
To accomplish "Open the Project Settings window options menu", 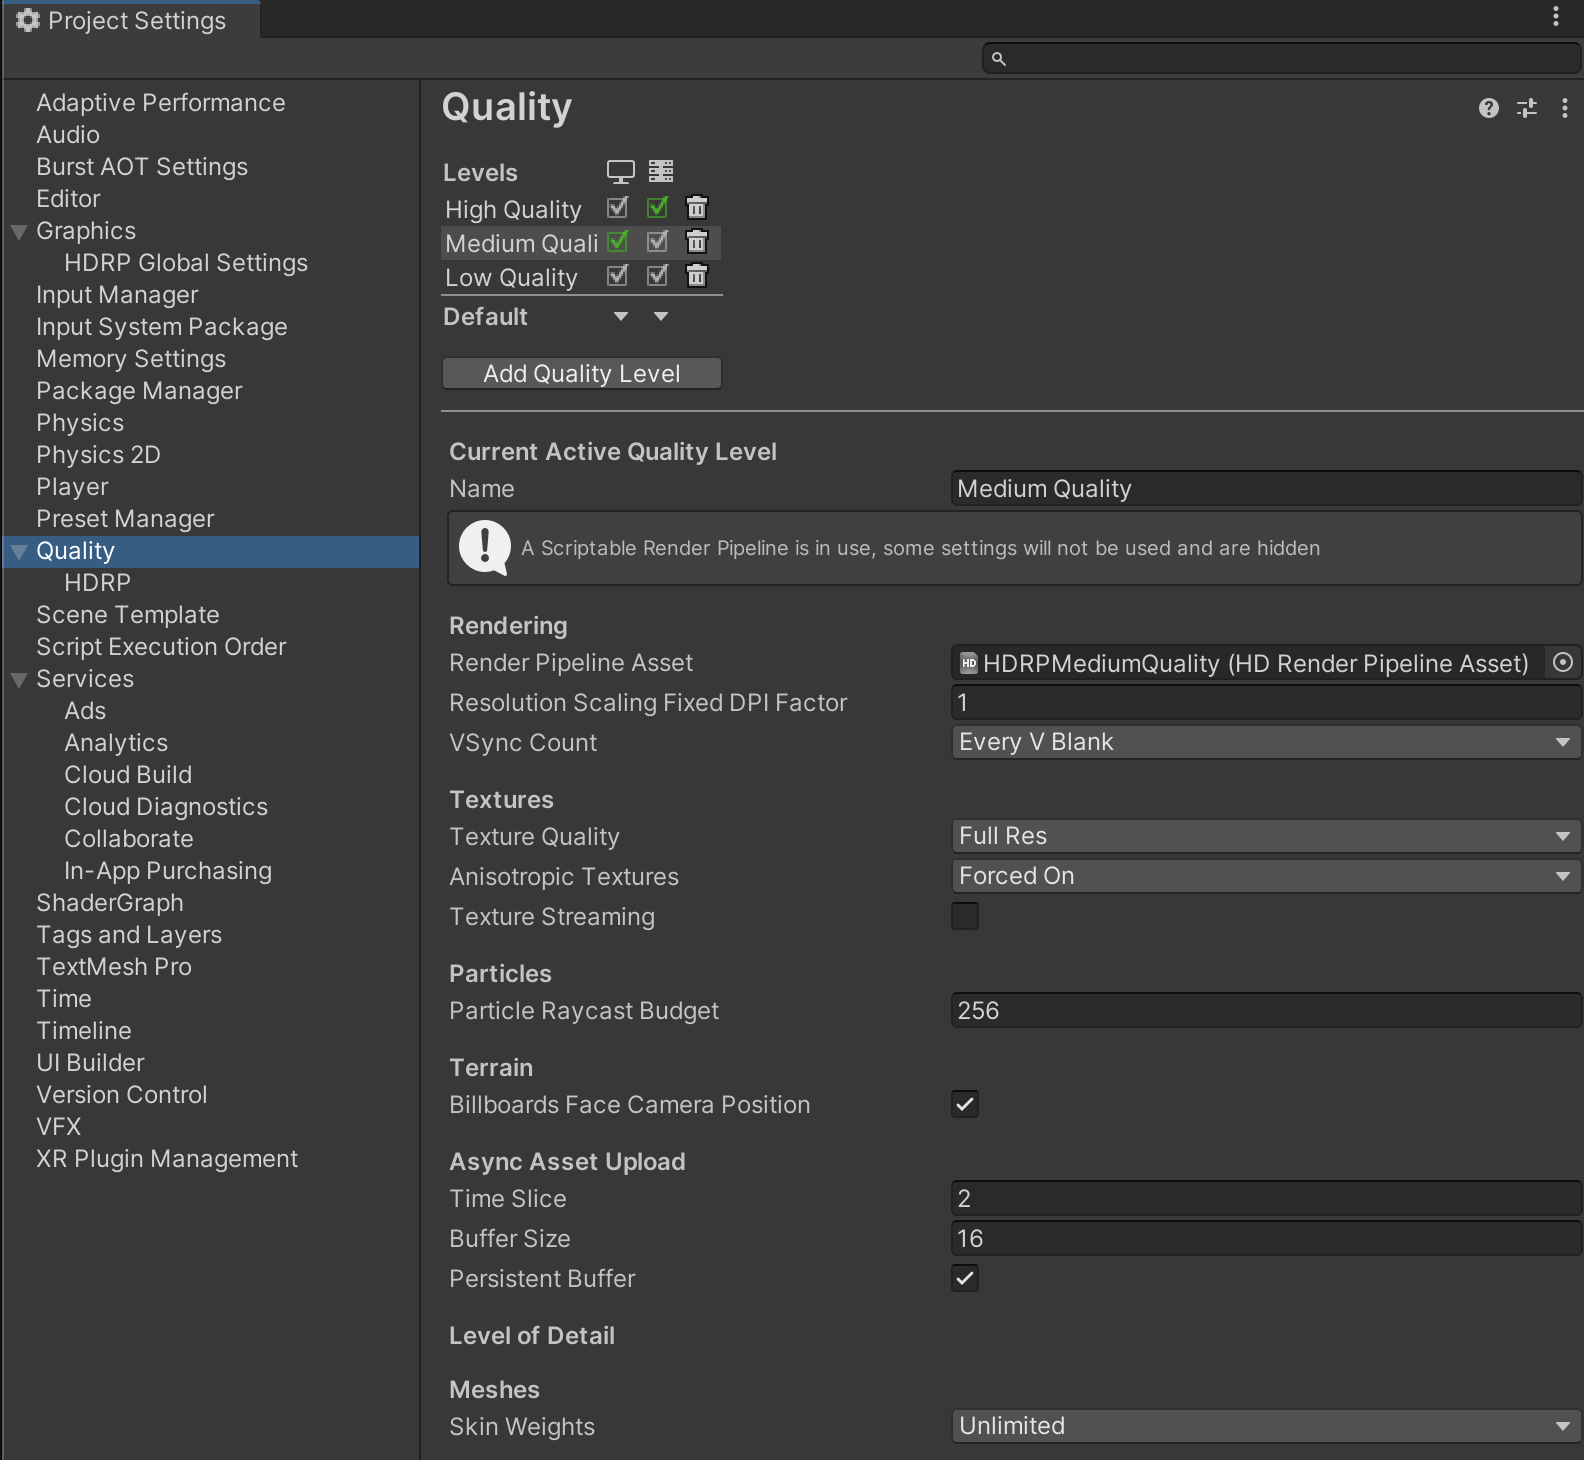I will (1556, 16).
